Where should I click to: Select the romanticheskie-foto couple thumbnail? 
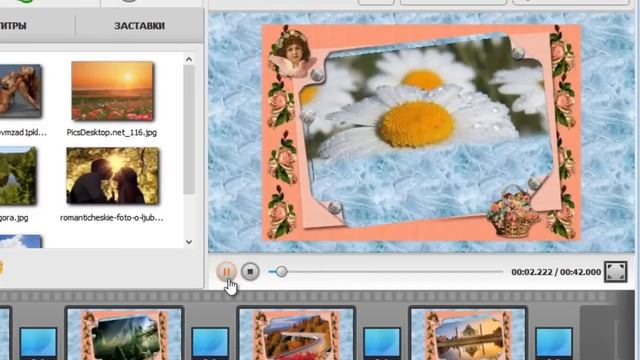click(x=113, y=176)
